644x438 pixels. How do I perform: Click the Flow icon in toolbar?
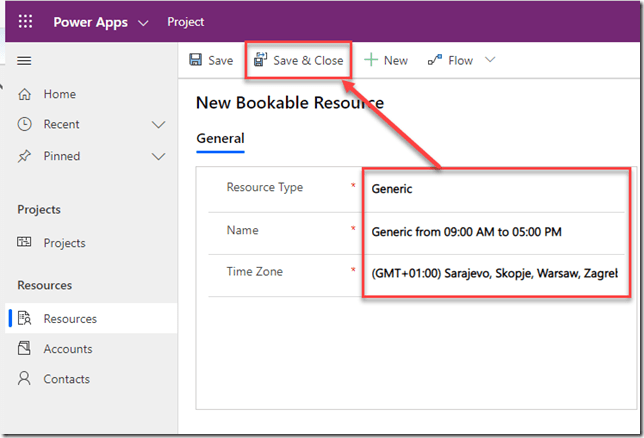coord(435,60)
